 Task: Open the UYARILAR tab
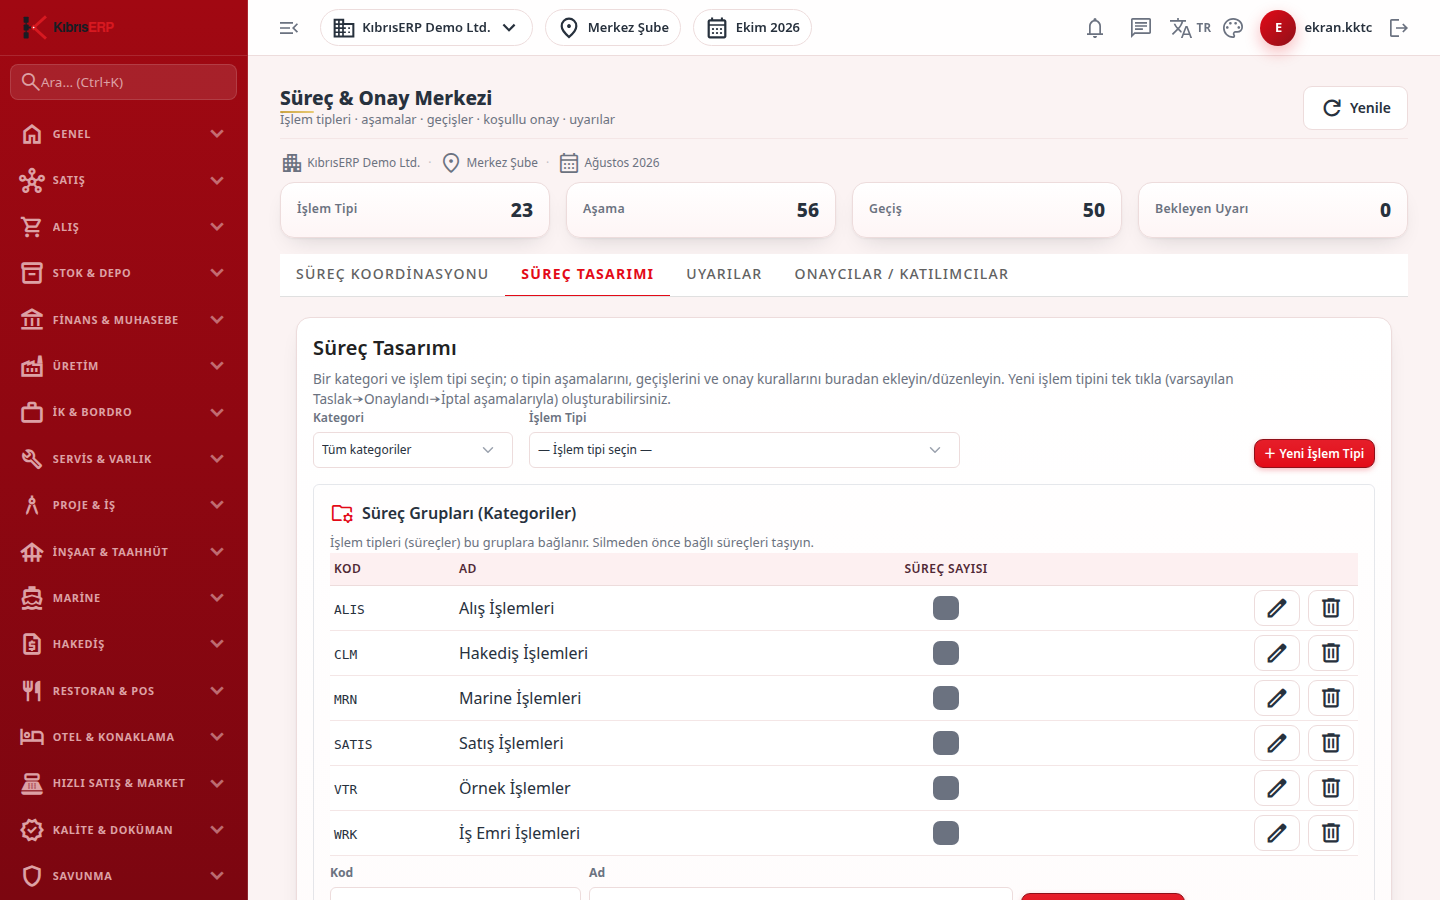724,274
